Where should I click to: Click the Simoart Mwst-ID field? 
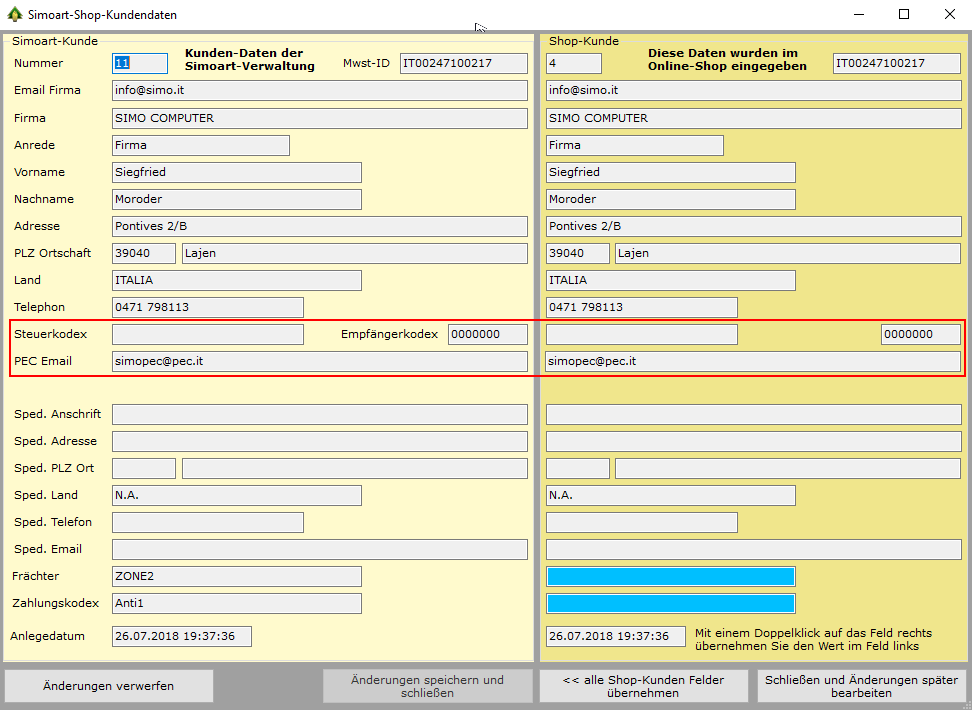tap(463, 63)
